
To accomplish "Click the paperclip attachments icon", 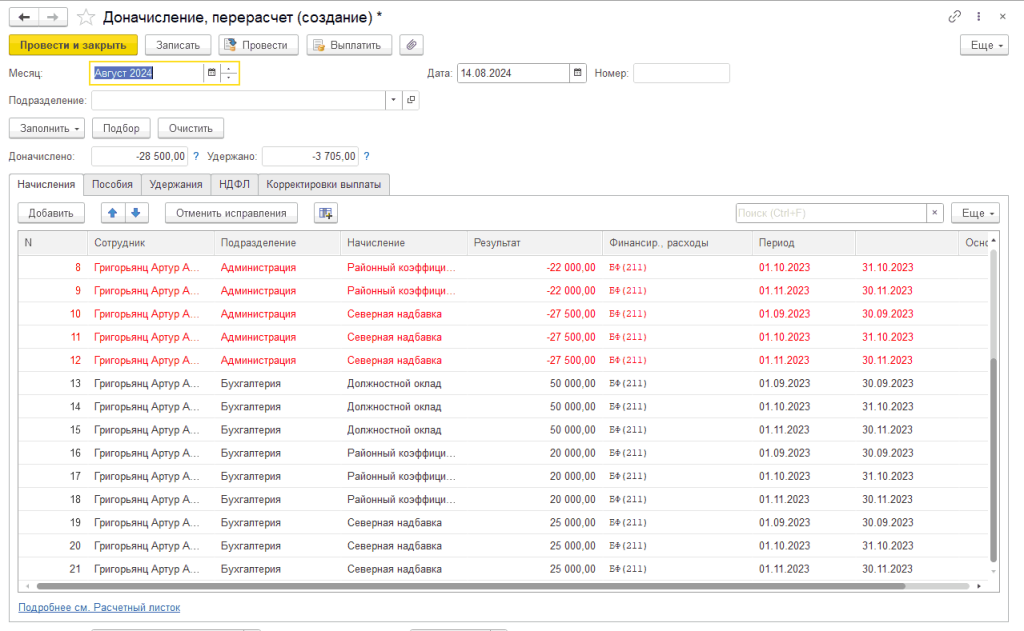I will [x=410, y=45].
